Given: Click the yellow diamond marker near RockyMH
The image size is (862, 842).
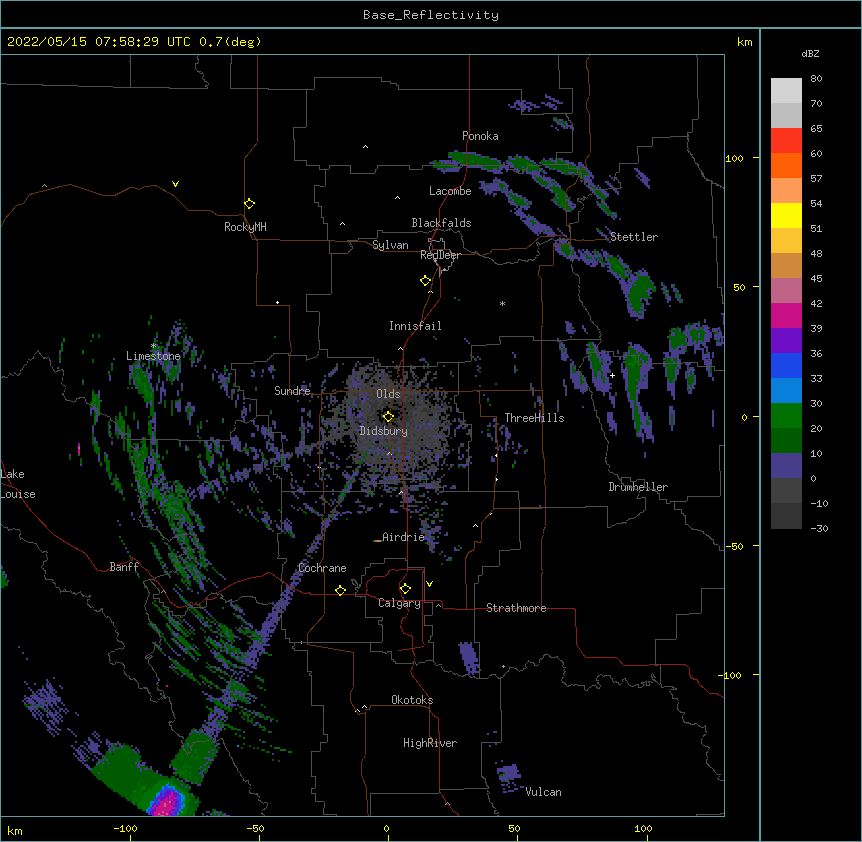Looking at the screenshot, I should pos(250,203).
